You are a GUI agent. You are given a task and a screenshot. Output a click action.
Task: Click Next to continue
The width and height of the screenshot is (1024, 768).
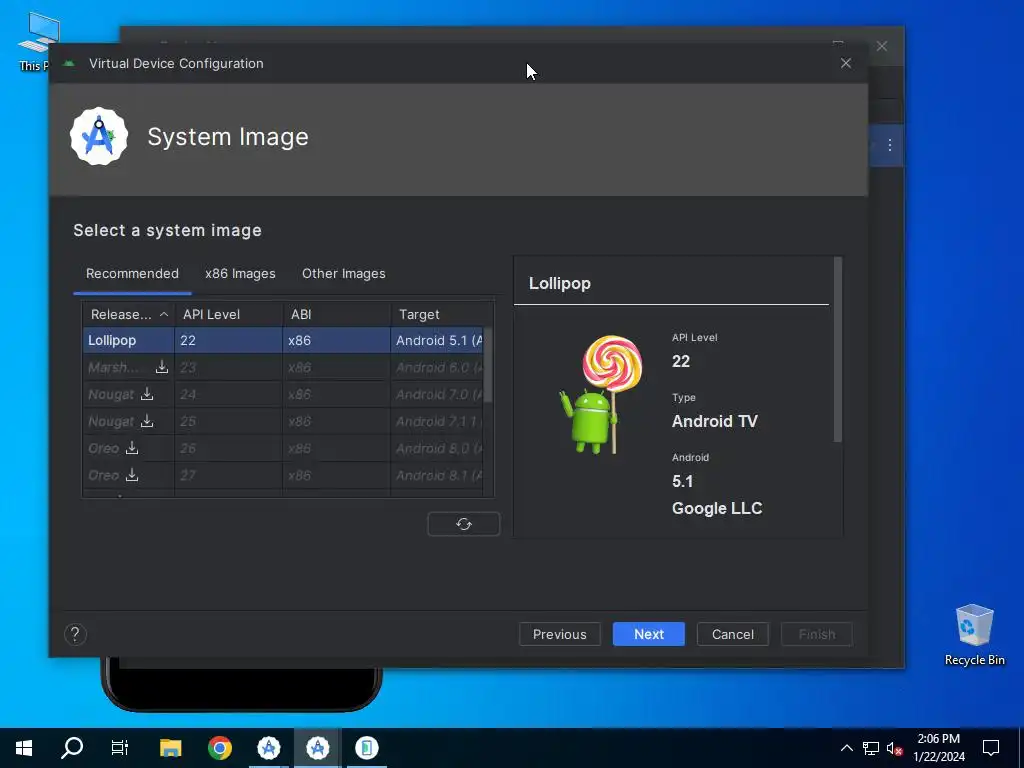[648, 634]
